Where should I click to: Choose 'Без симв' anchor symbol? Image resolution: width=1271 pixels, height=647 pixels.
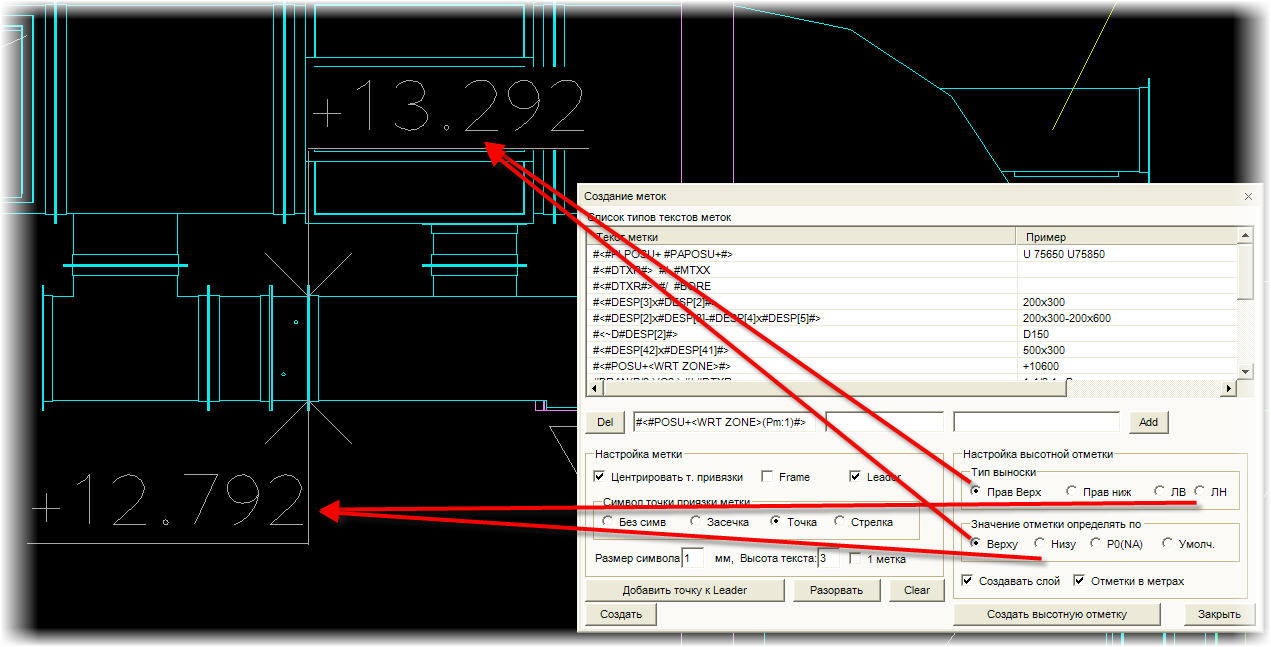pos(607,522)
